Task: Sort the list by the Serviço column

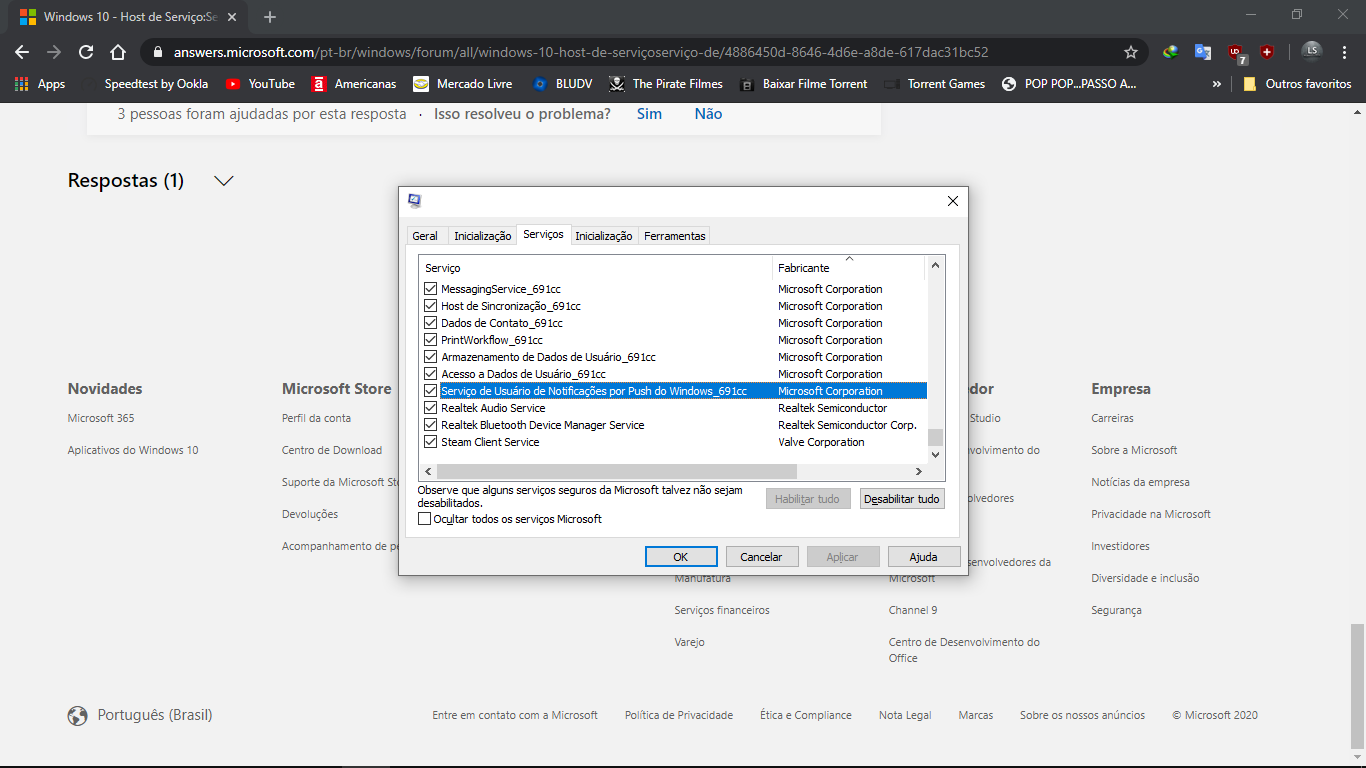Action: pos(595,268)
